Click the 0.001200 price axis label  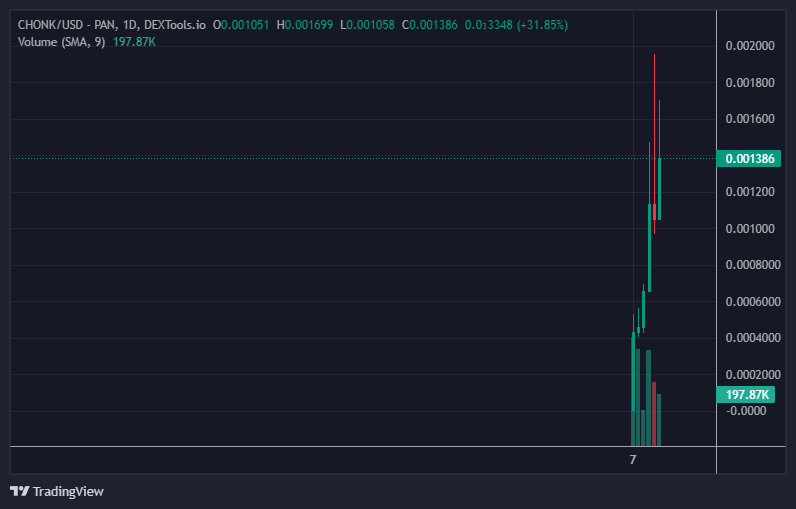(x=750, y=192)
